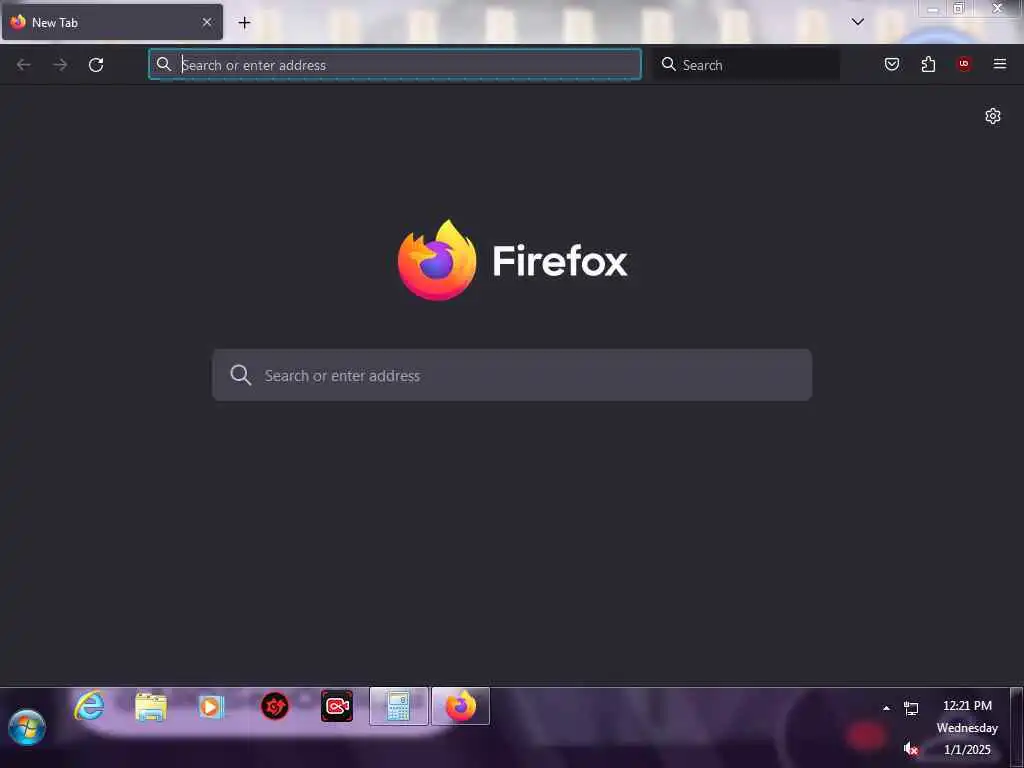
Task: Open the red camera recorder taskbar app
Action: pyautogui.click(x=337, y=706)
